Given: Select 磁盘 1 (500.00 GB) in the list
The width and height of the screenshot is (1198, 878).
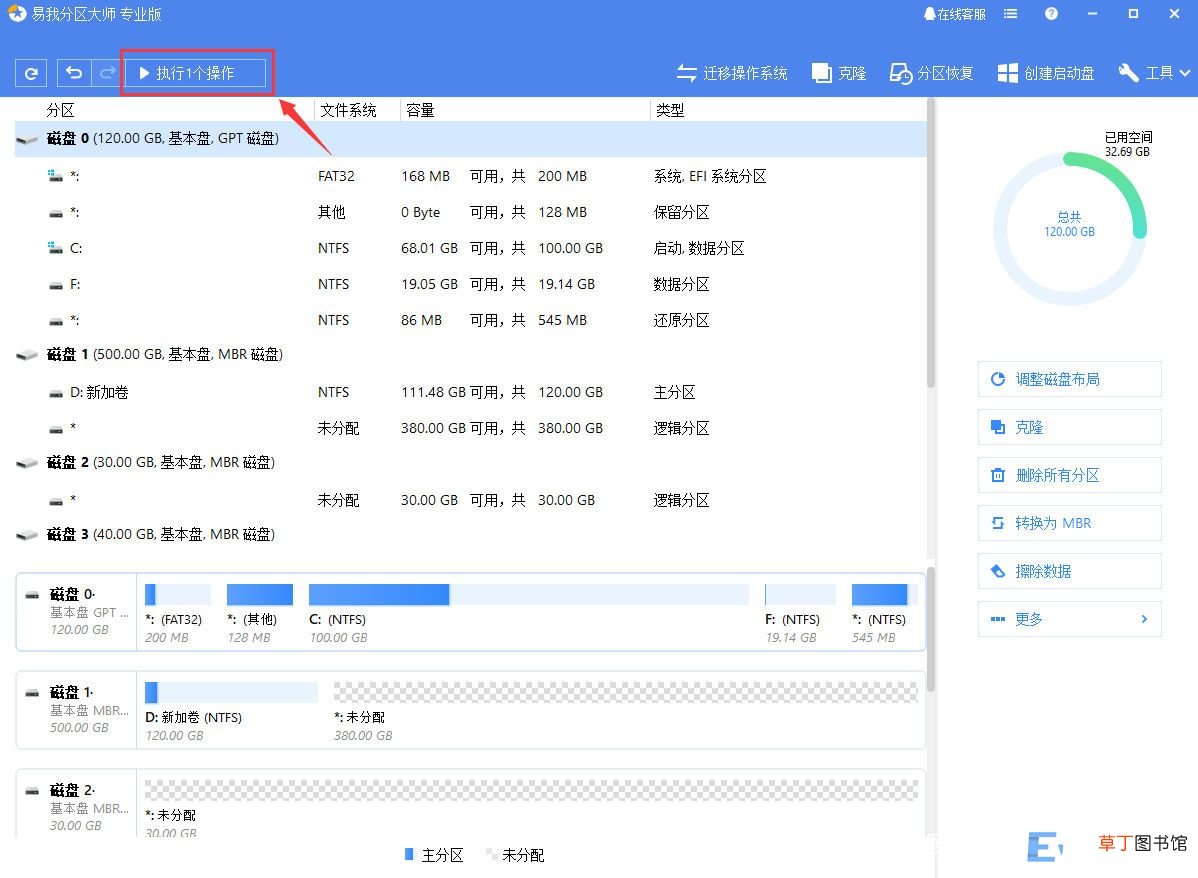Looking at the screenshot, I should pos(471,355).
